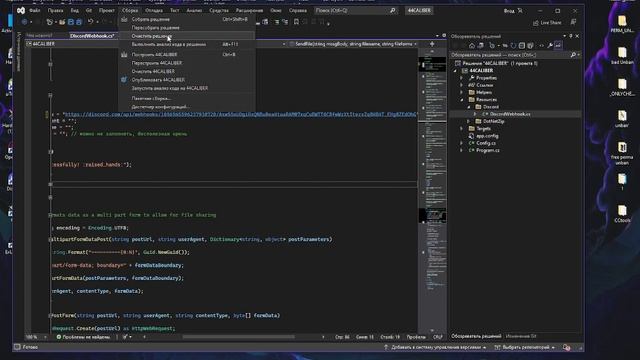This screenshot has width=640, height=360.
Task: Expand the Targets folder node
Action: [x=462, y=129]
